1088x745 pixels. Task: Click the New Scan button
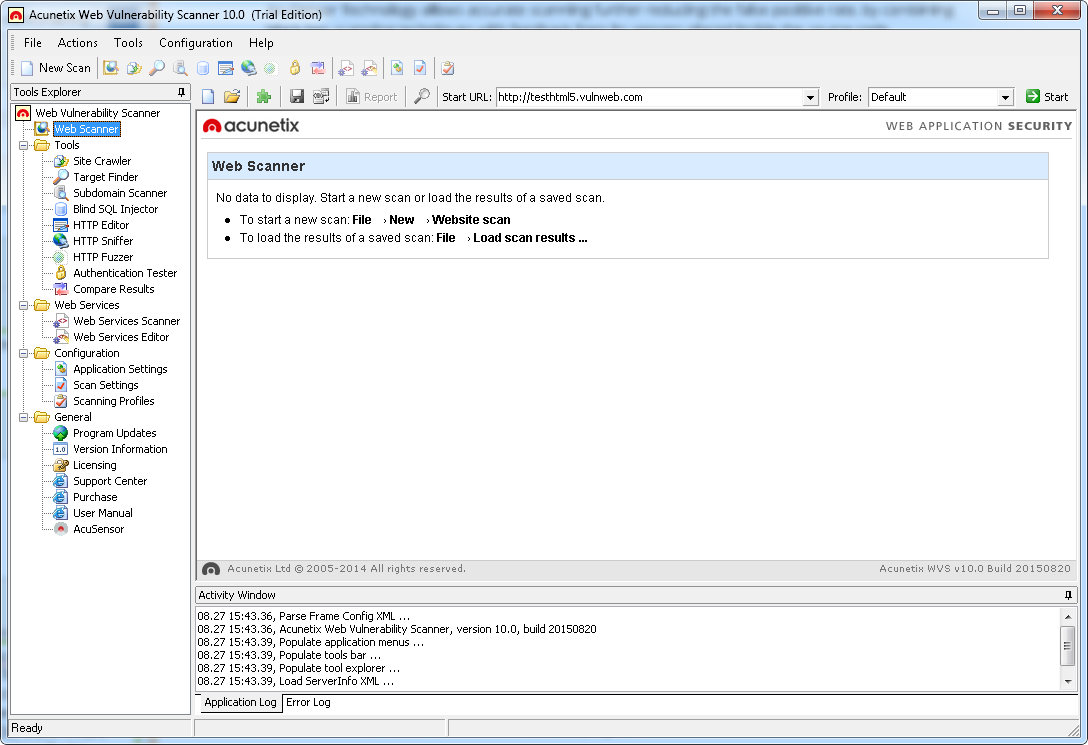pyautogui.click(x=54, y=67)
